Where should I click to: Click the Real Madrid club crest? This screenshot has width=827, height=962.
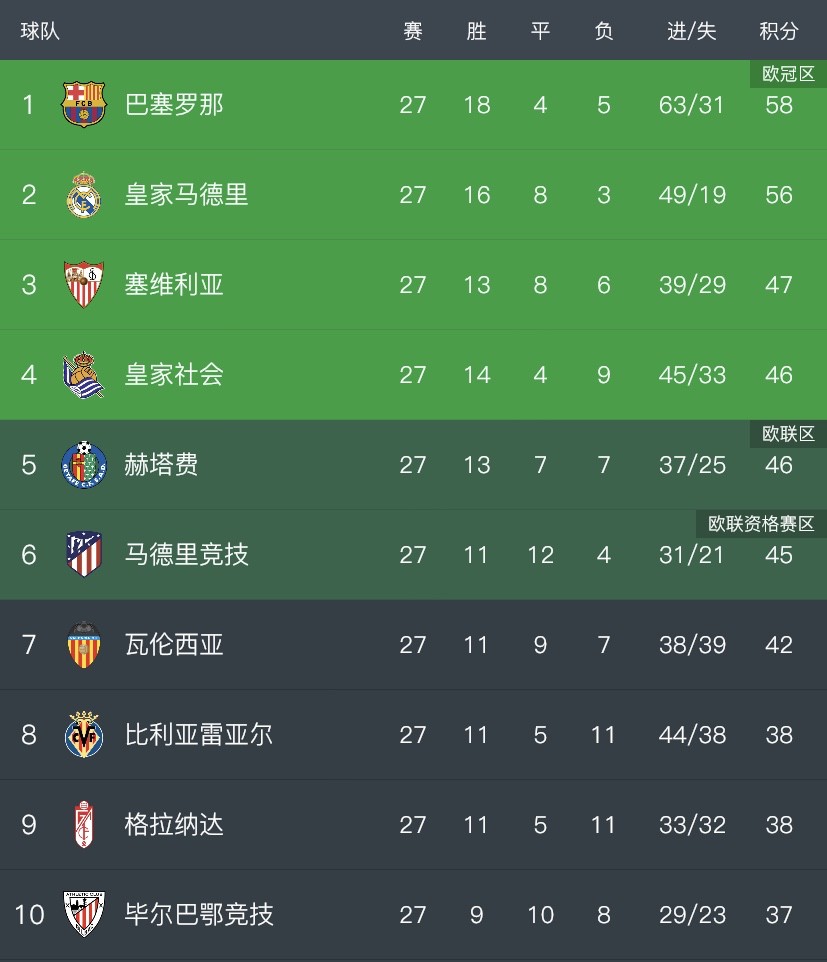84,194
